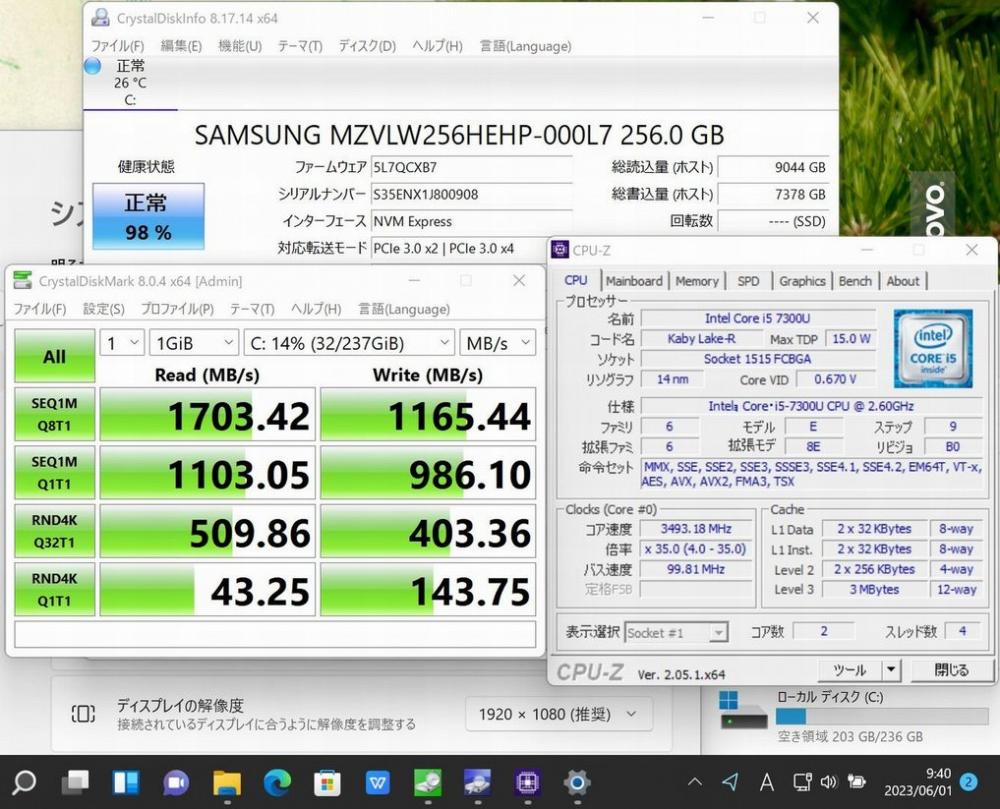This screenshot has height=809, width=1000.
Task: Switch to the SPD tab in CPU-Z
Action: tap(748, 281)
